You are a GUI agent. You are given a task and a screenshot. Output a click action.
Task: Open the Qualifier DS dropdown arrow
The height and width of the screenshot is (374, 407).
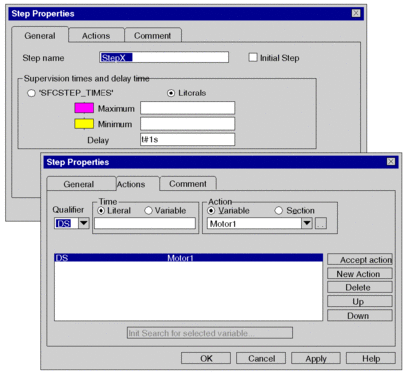point(83,223)
